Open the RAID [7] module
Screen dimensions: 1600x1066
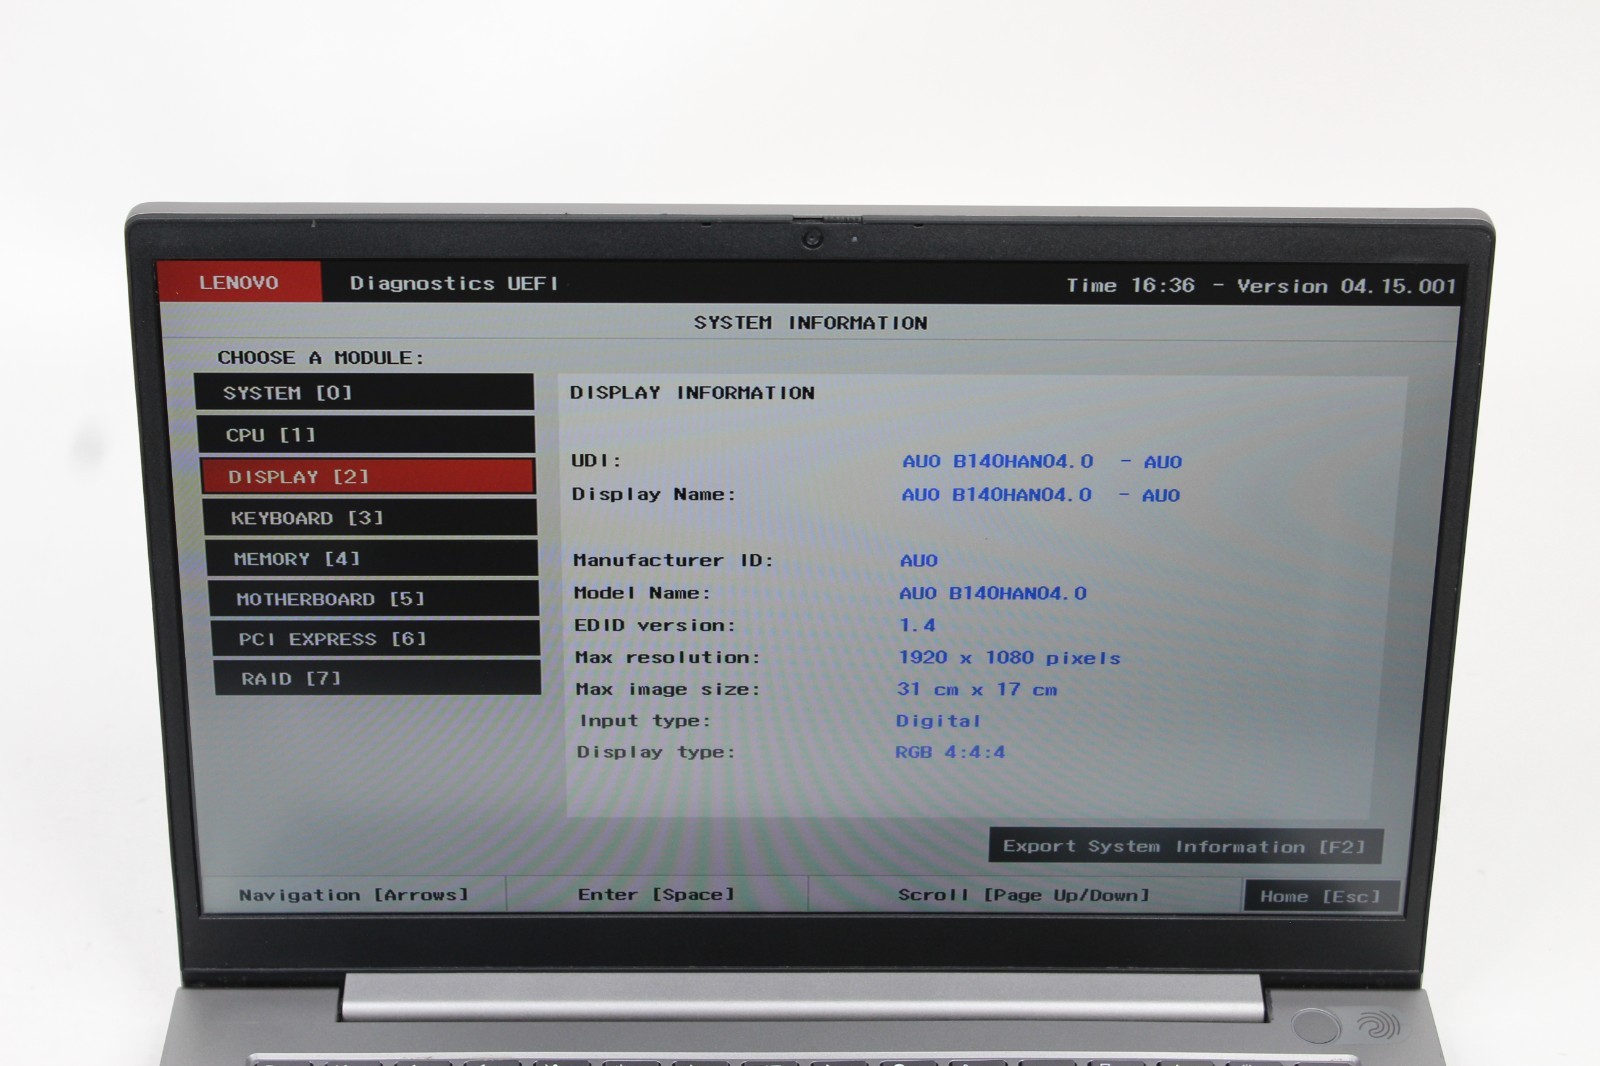coord(378,678)
